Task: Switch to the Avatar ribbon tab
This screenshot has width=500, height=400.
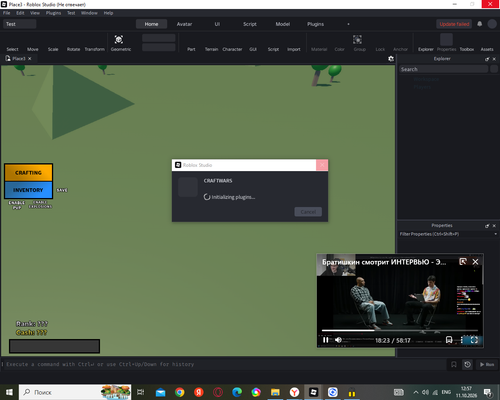Action: point(184,24)
